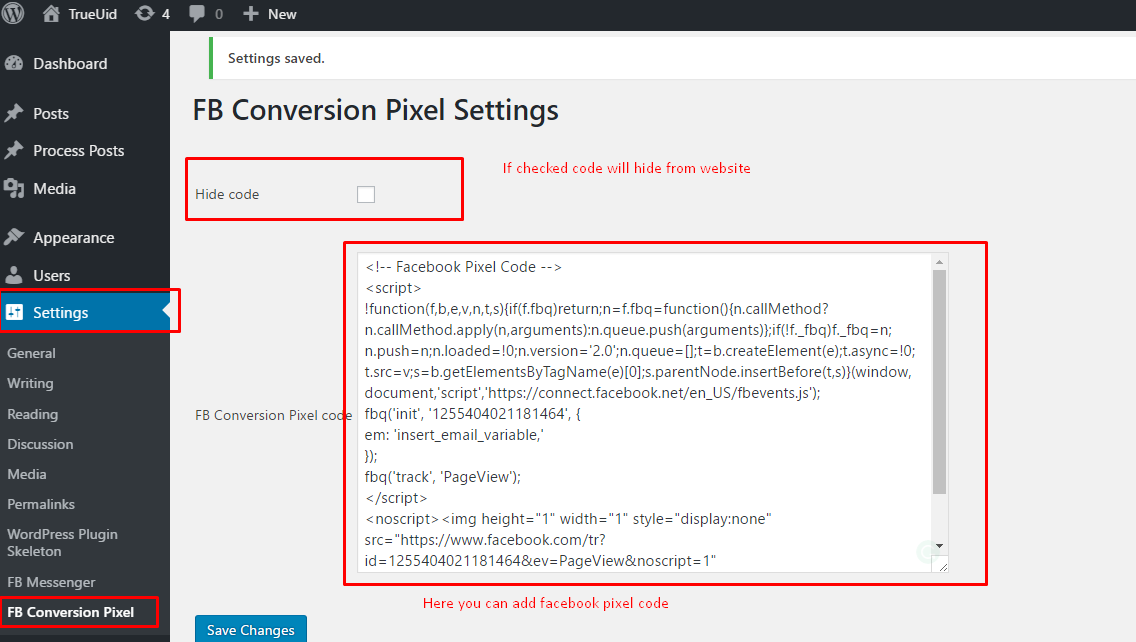Viewport: 1136px width, 642px height.
Task: Go to Reading settings
Action: 33,414
